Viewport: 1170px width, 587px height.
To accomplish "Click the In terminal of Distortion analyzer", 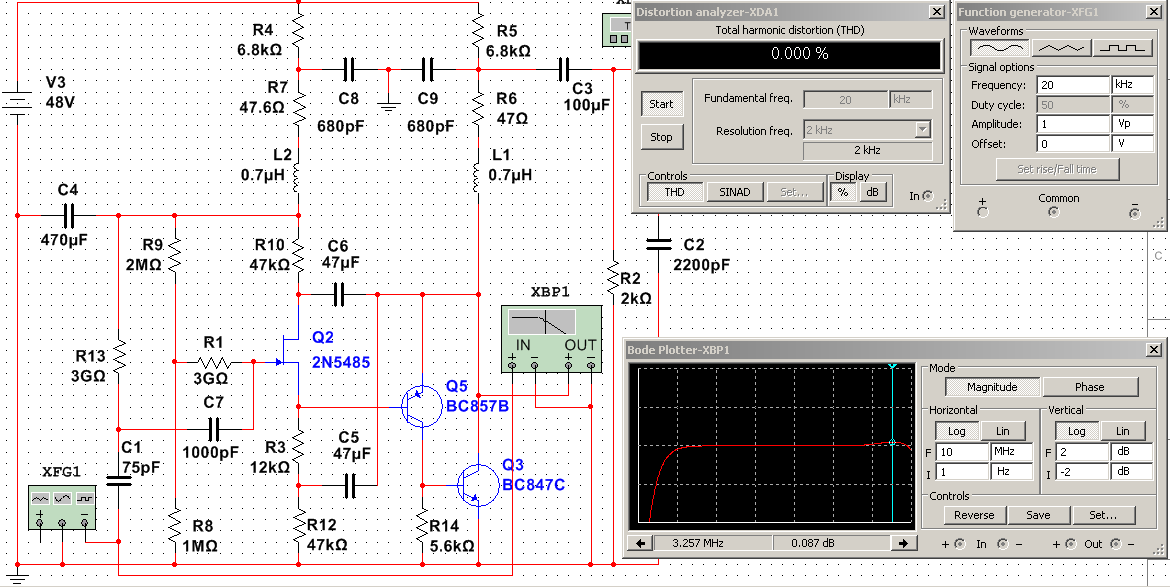I will tap(927, 196).
